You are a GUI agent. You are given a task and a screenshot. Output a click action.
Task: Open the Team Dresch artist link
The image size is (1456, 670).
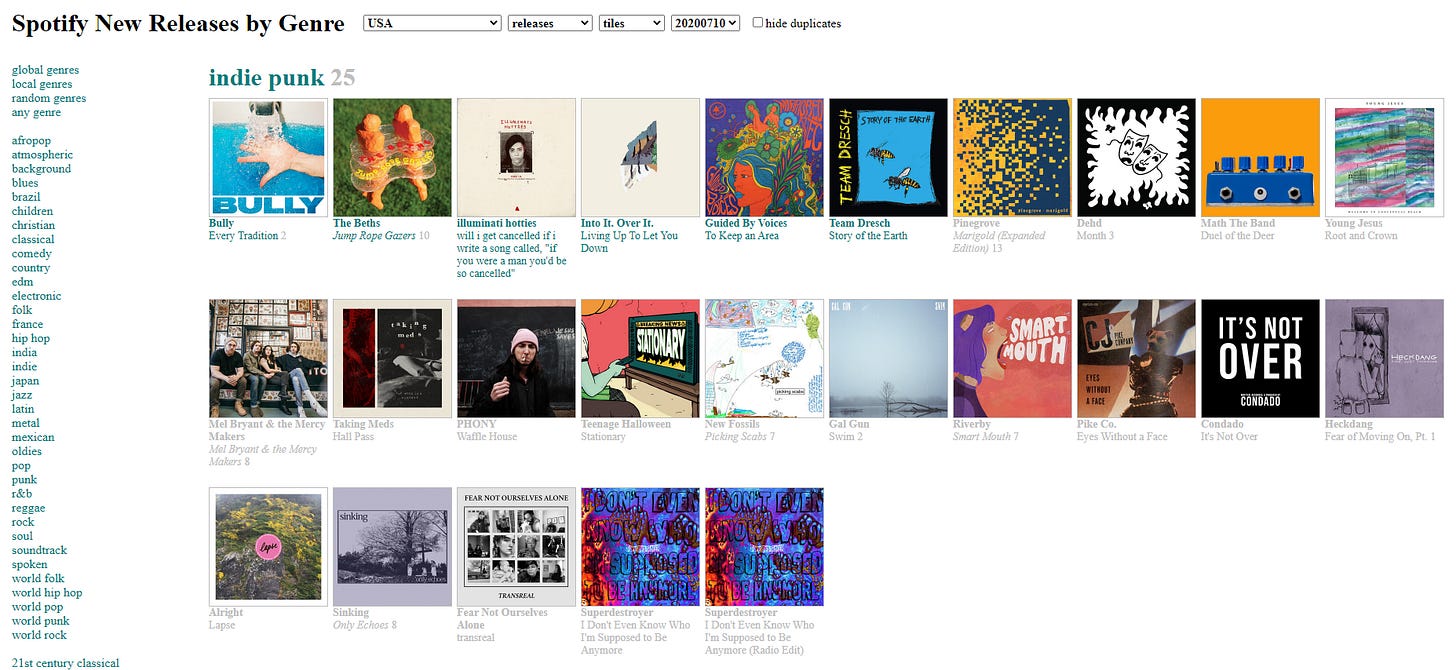859,223
